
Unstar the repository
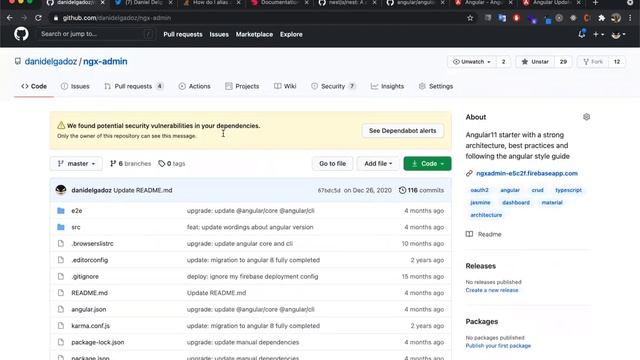535,62
